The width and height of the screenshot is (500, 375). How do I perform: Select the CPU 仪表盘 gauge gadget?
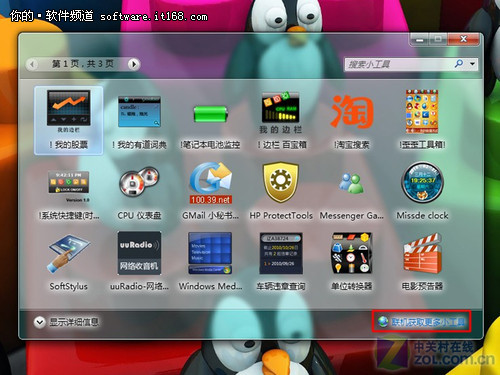pos(139,193)
